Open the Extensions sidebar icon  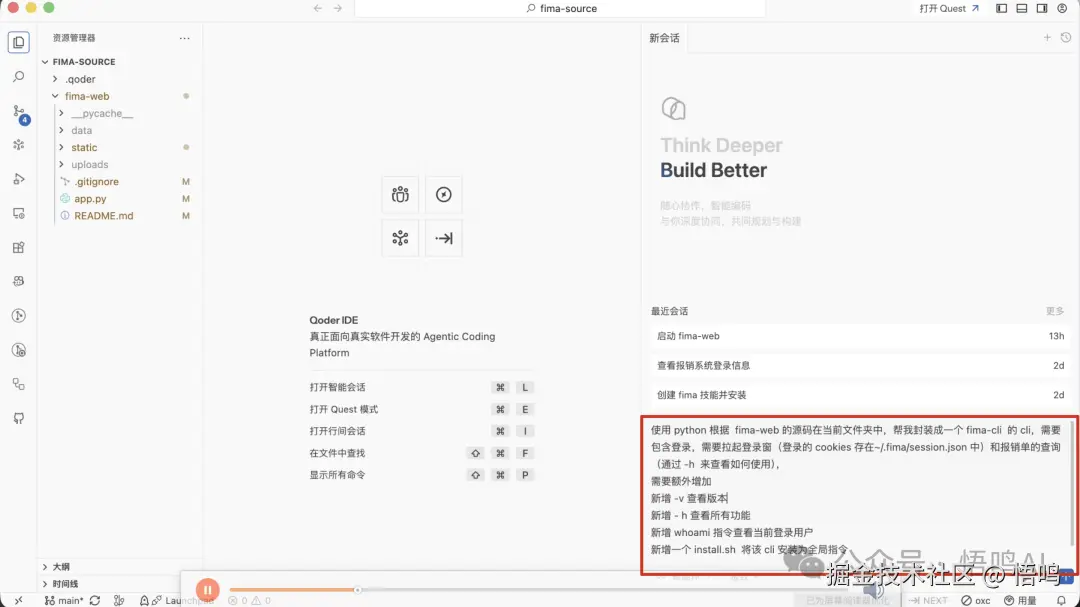tap(19, 247)
